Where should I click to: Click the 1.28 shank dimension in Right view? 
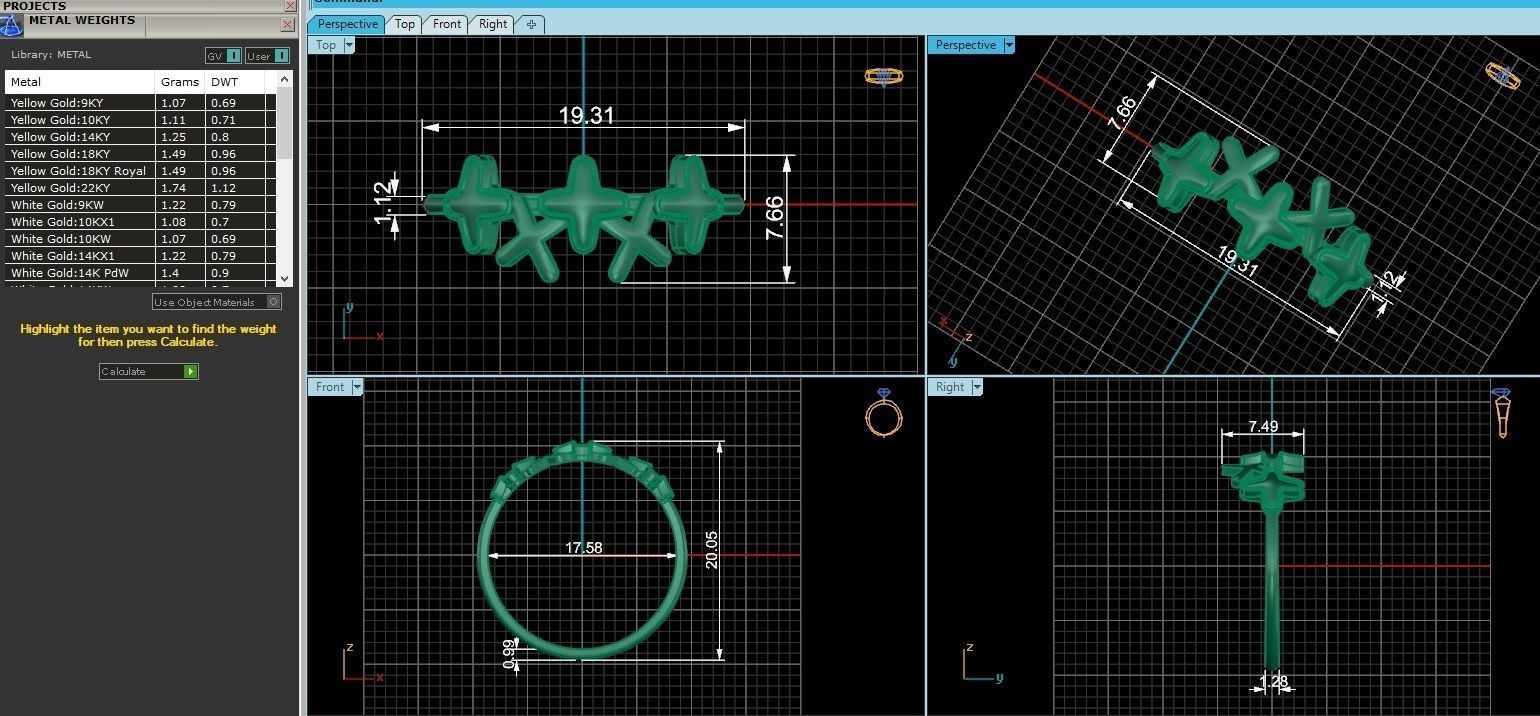(x=1274, y=682)
